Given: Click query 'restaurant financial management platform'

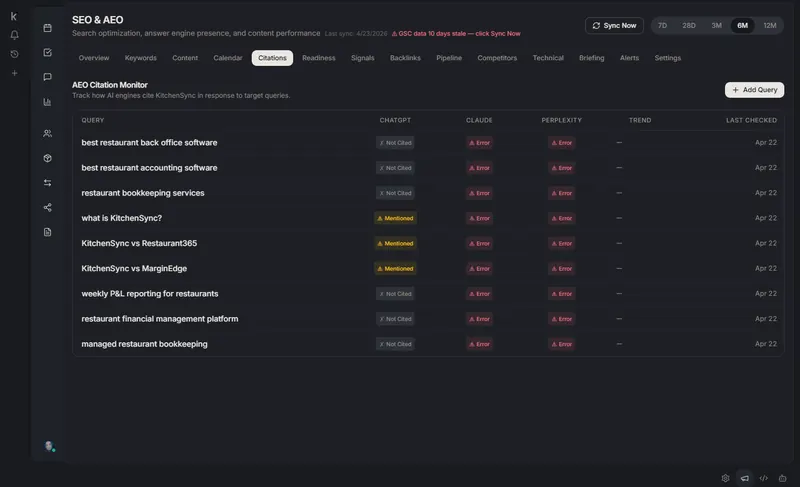Looking at the screenshot, I should coord(160,319).
